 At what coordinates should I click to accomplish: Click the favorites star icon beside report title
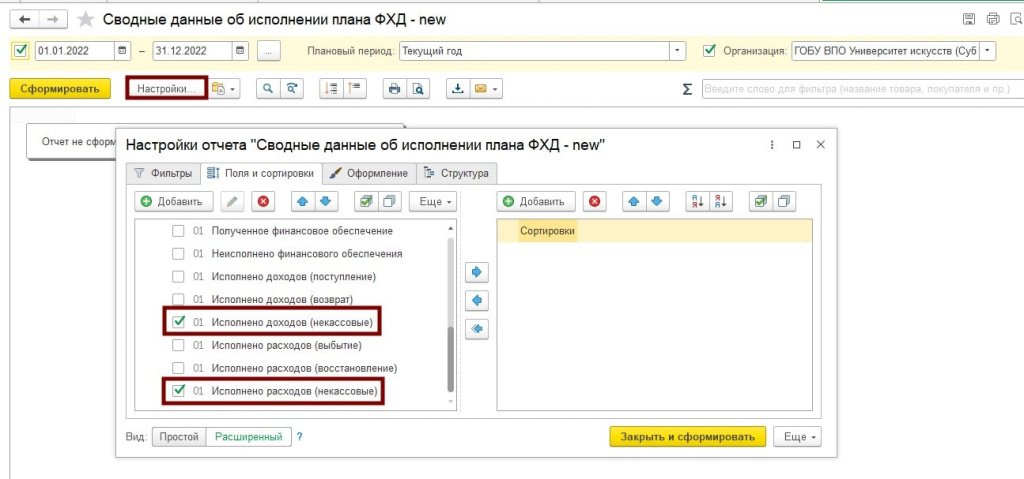click(x=86, y=19)
